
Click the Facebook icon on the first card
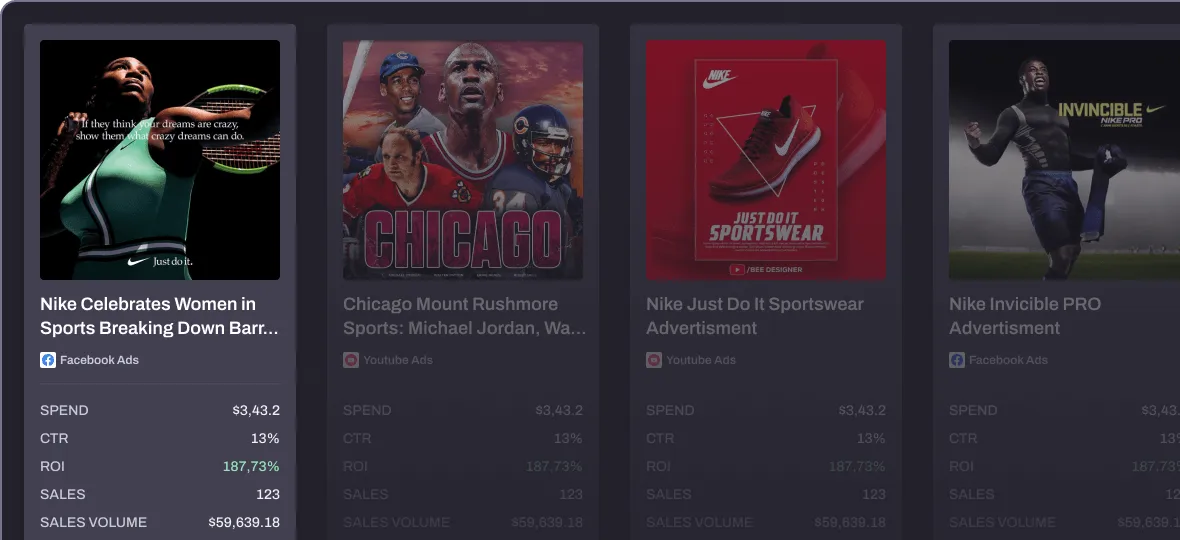coord(47,360)
